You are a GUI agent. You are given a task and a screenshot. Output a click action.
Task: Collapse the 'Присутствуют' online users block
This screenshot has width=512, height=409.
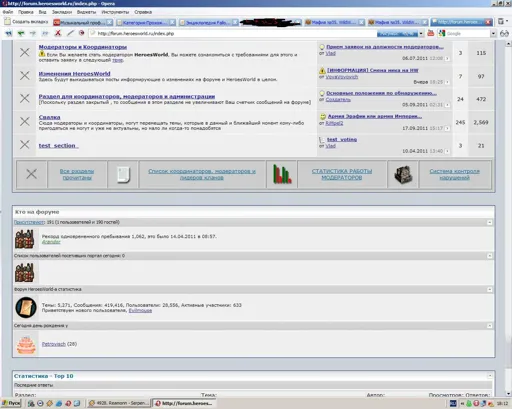(489, 222)
